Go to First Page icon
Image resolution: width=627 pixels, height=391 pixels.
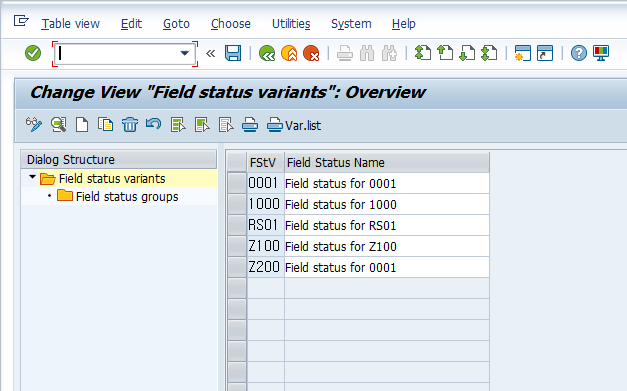pyautogui.click(x=423, y=53)
